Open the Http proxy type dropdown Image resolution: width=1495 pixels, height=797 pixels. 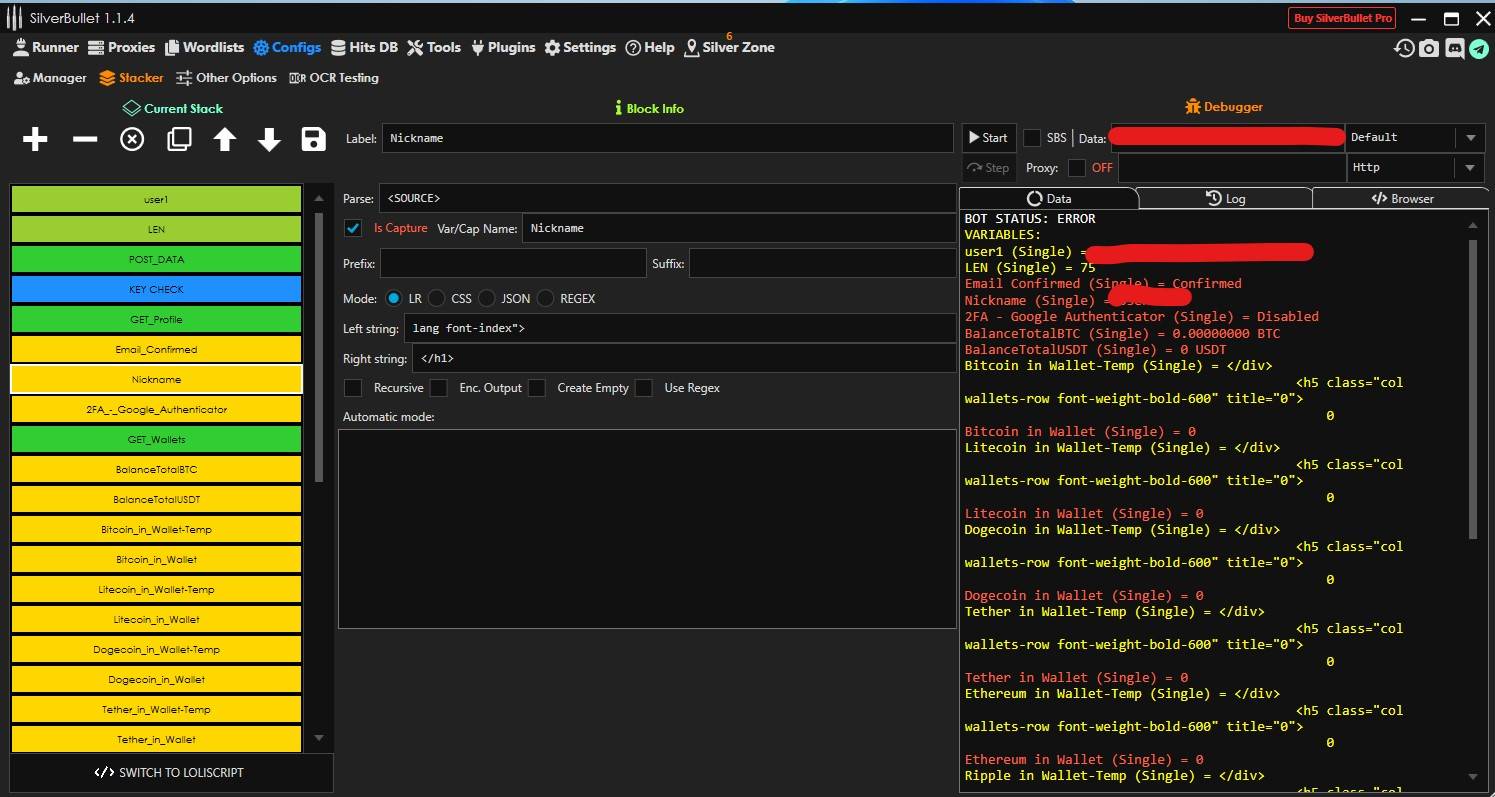(x=1415, y=167)
